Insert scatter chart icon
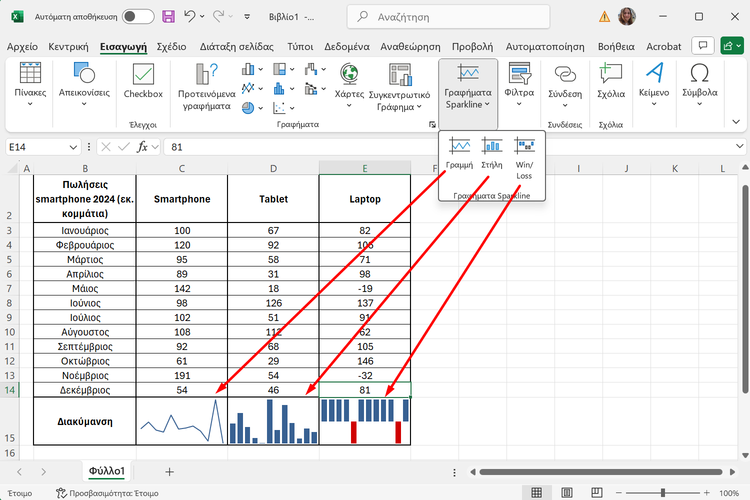 point(279,108)
